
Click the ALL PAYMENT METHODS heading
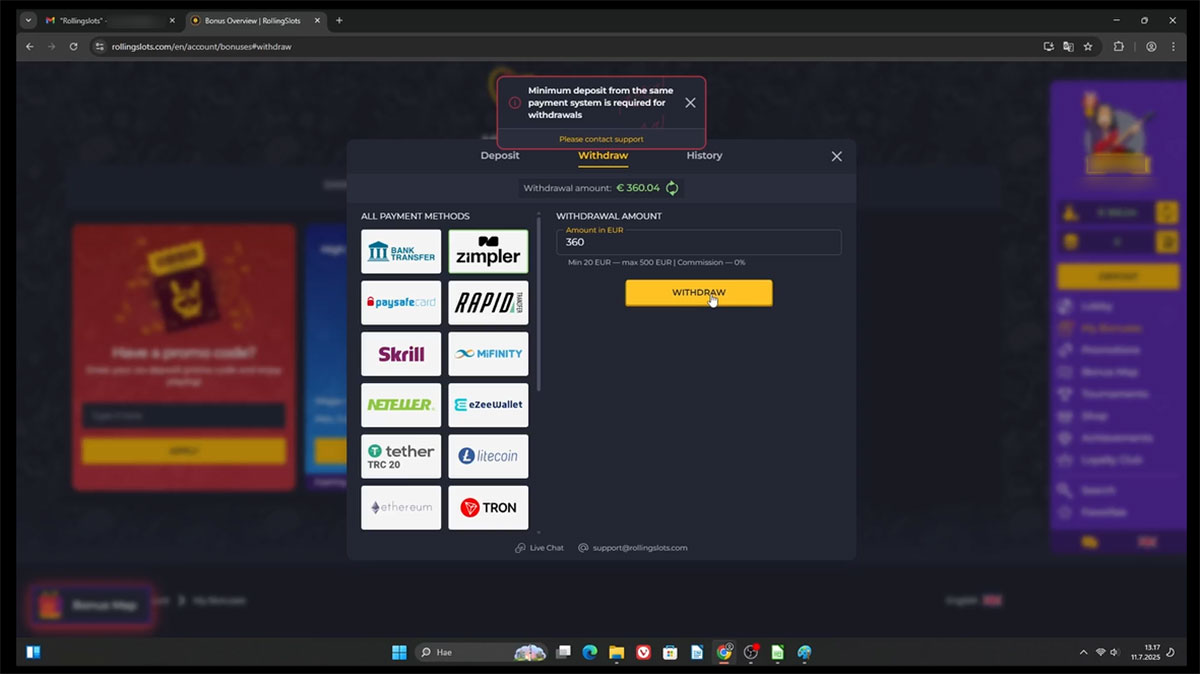point(415,216)
